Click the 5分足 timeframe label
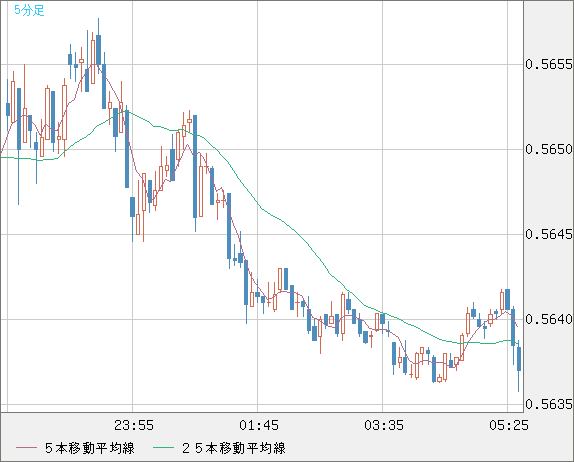 [x=29, y=10]
